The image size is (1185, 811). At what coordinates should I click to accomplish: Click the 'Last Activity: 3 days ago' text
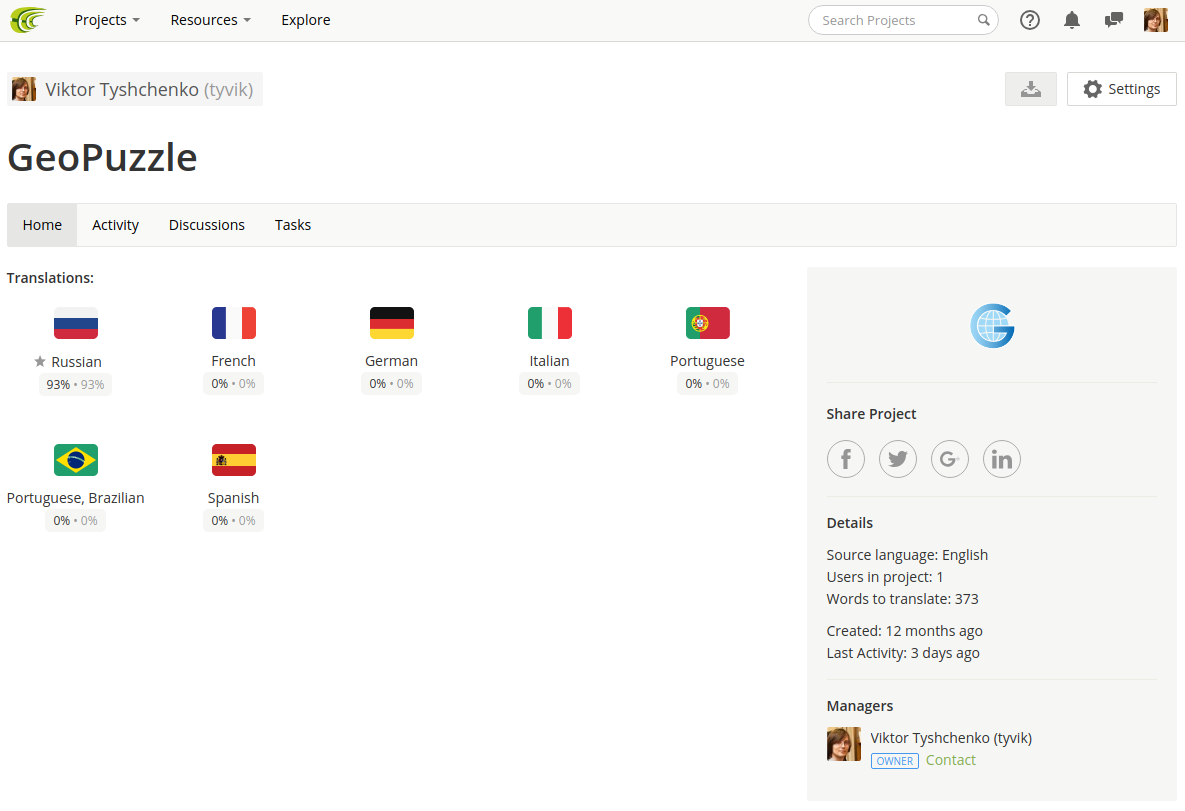[903, 653]
